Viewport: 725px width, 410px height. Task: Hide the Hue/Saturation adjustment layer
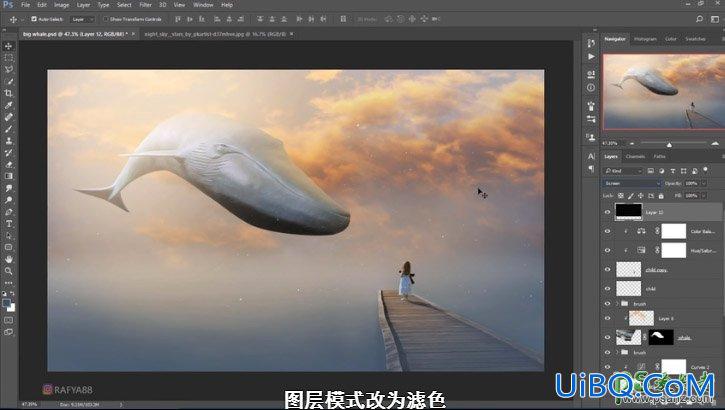(608, 250)
